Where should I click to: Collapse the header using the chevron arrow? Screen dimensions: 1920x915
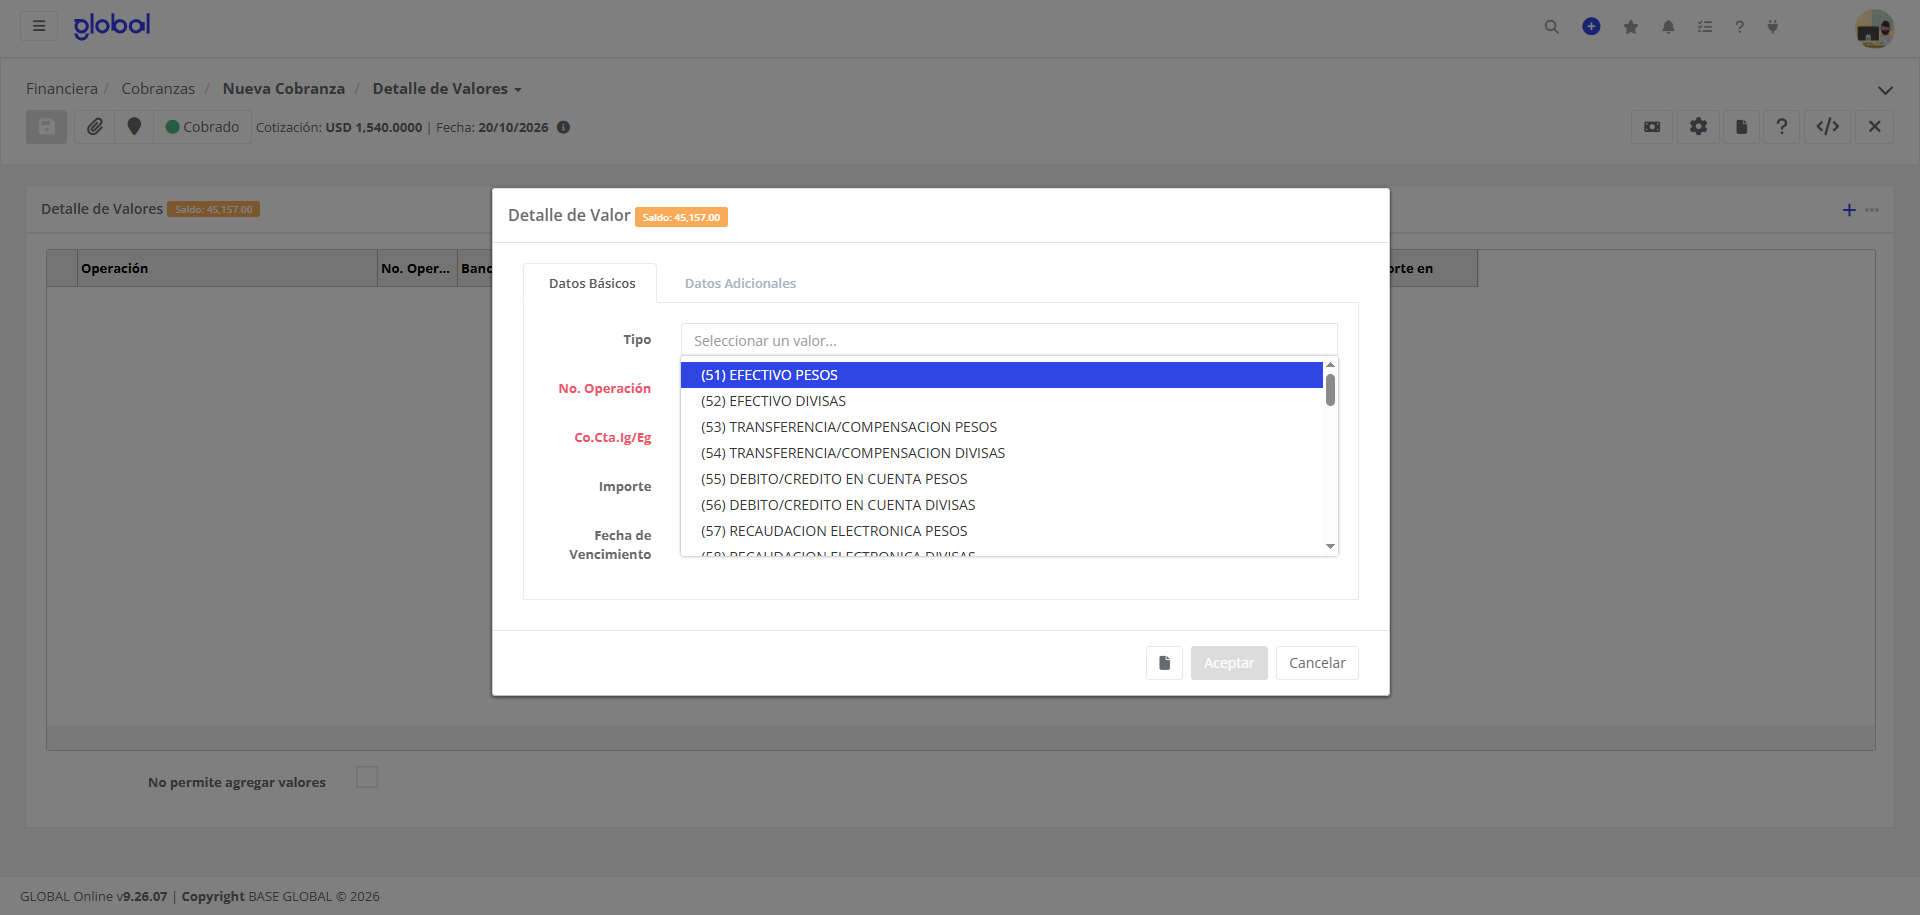click(x=1885, y=90)
